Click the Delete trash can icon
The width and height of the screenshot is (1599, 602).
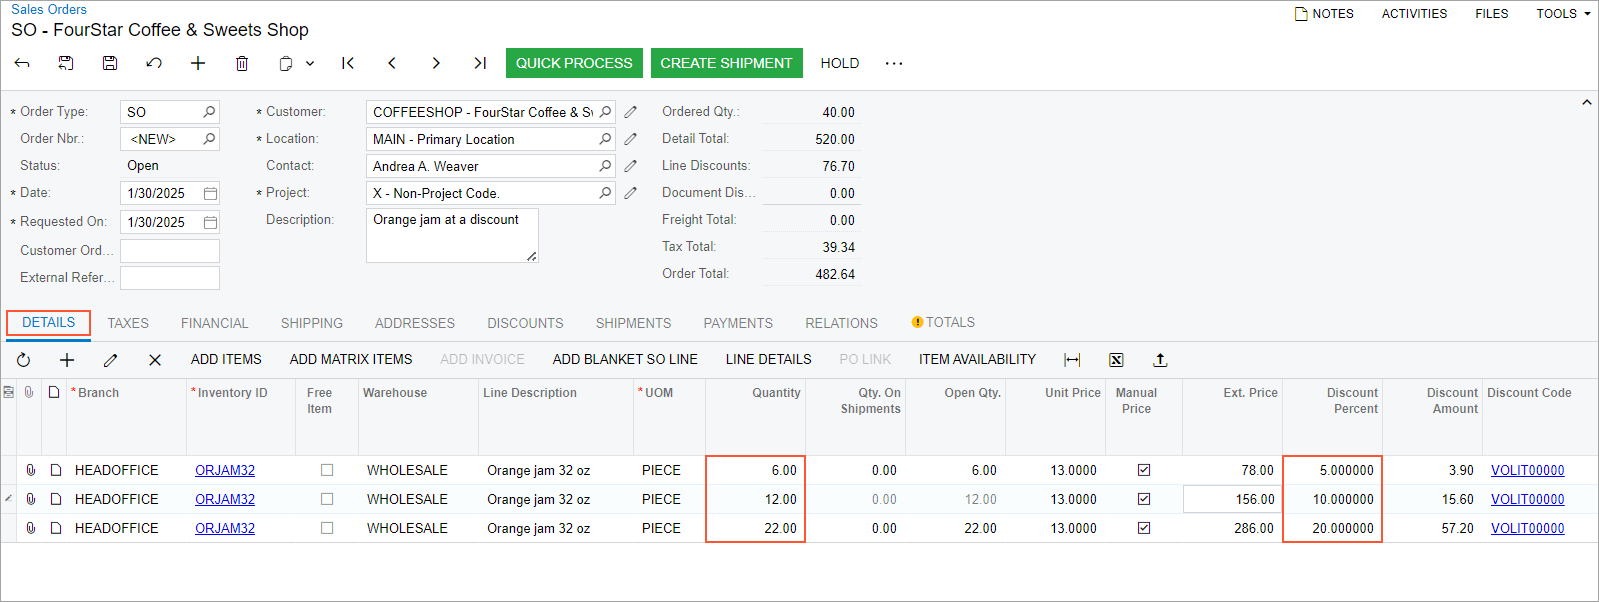[x=242, y=63]
